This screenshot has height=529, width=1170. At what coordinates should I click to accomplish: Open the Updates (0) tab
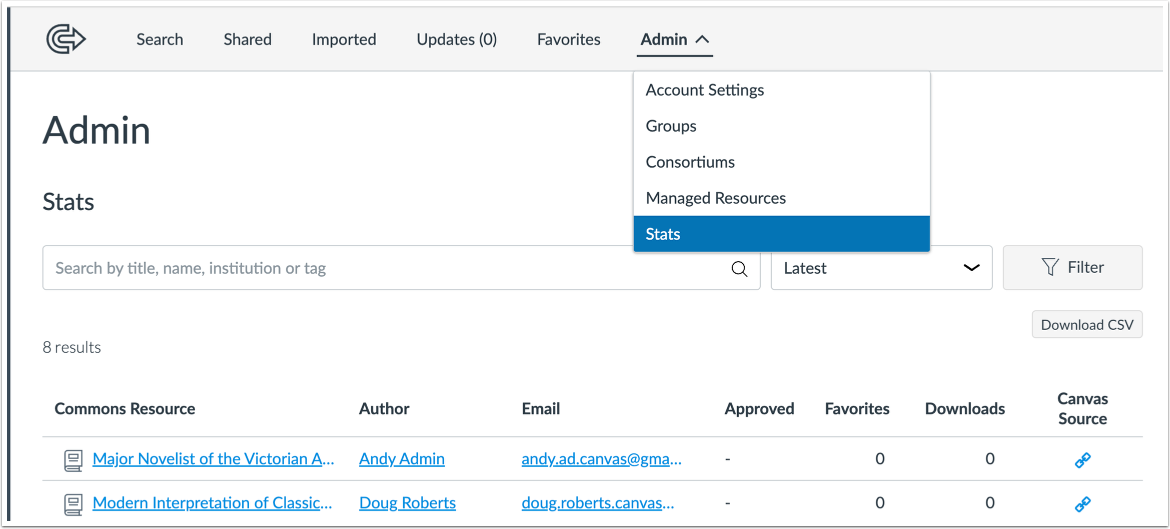pos(457,40)
